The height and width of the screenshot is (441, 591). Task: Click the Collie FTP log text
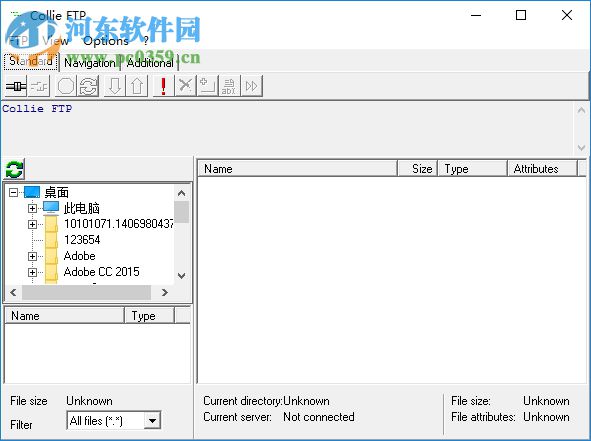click(37, 109)
